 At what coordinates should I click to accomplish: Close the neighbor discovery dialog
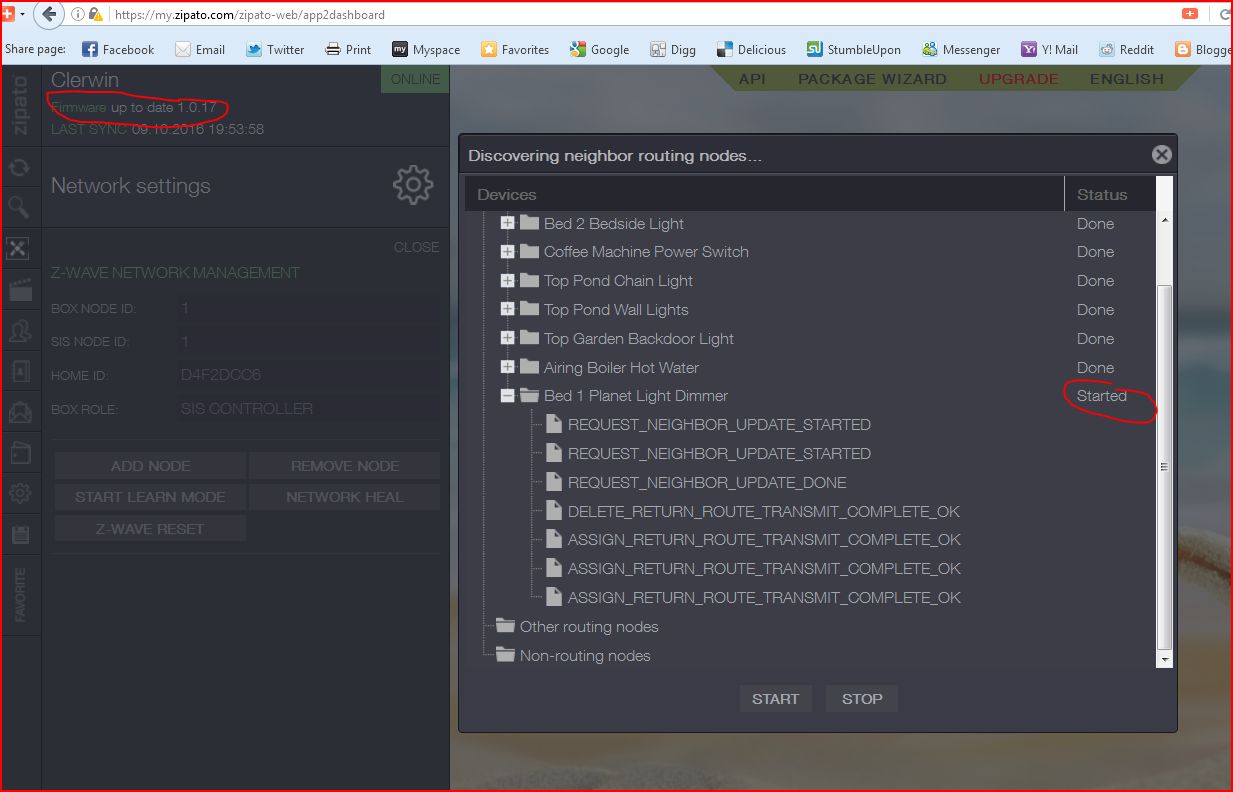pos(1161,155)
